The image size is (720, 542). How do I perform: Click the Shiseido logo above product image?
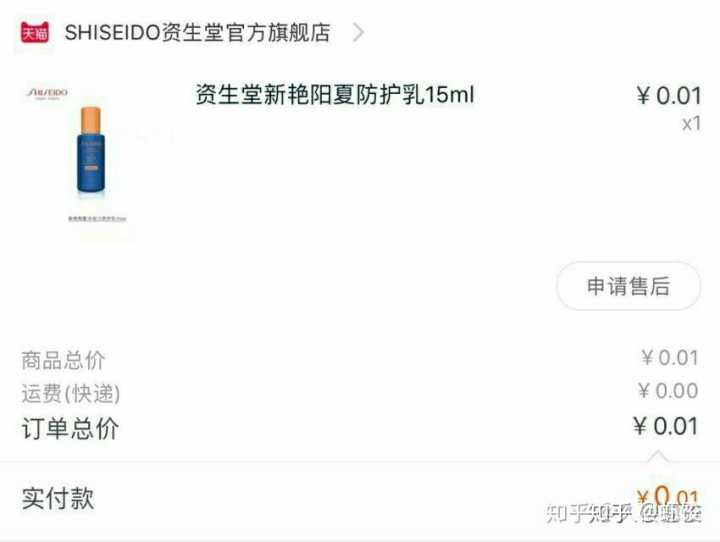click(x=47, y=93)
